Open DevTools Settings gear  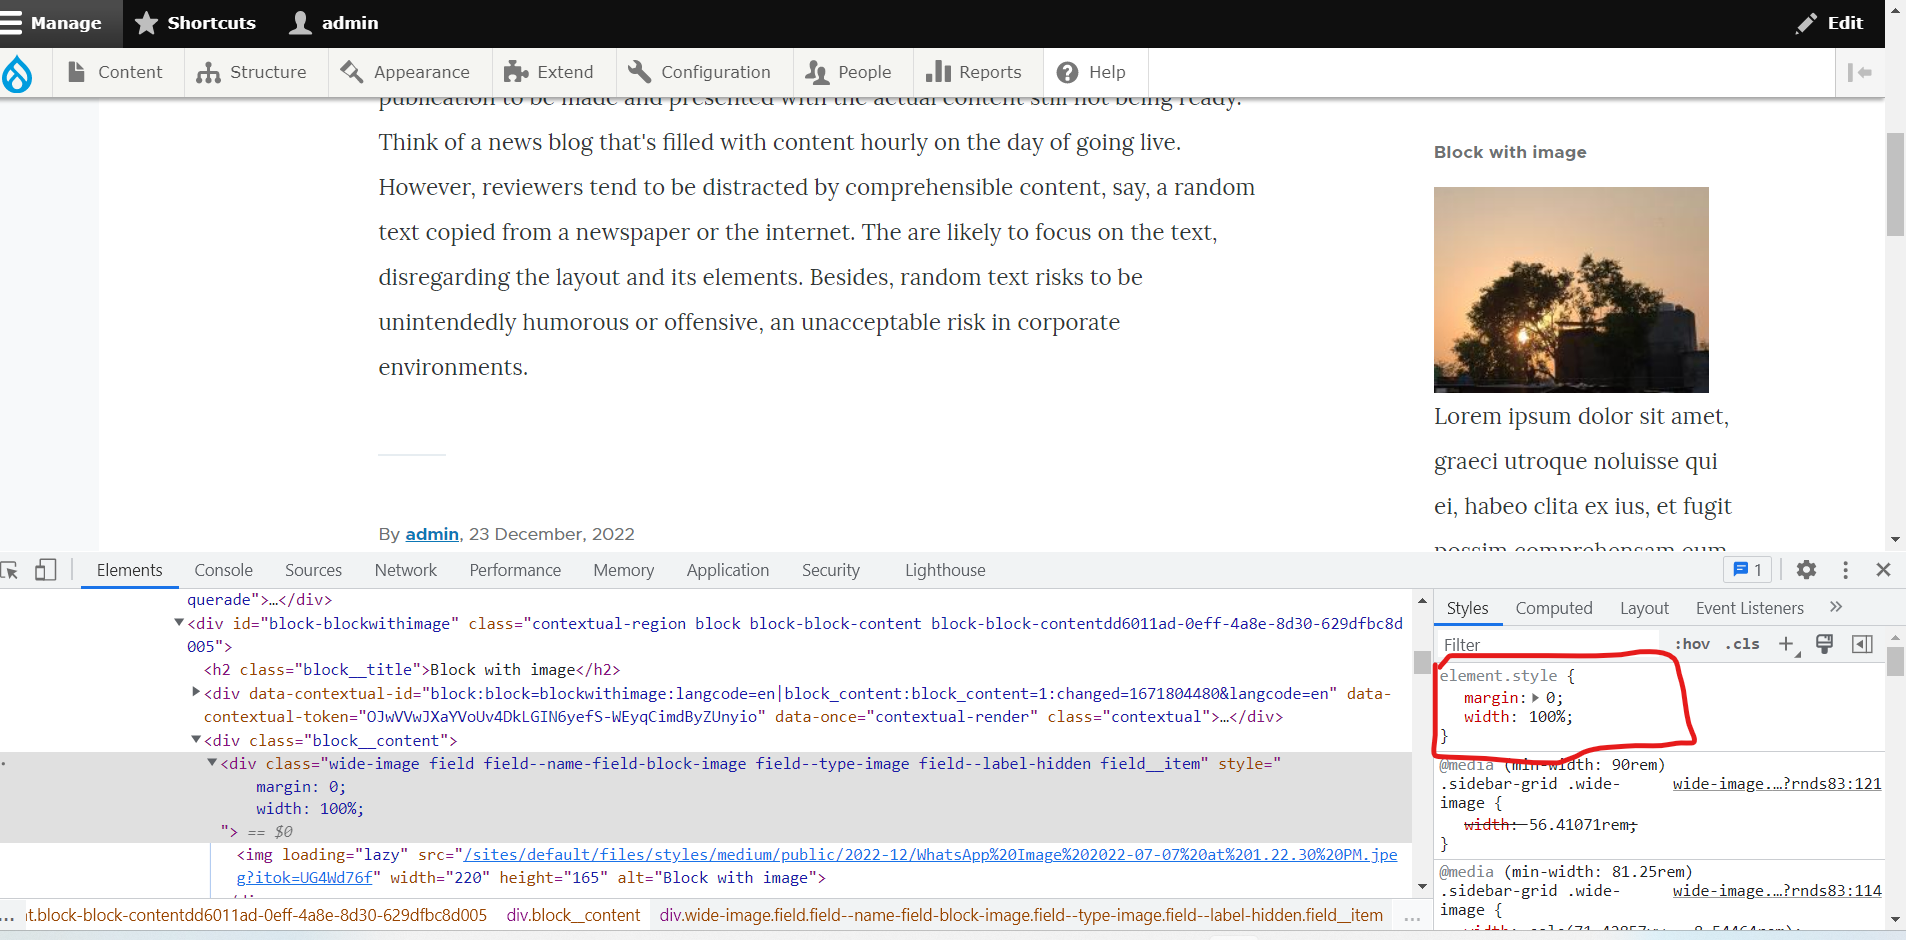[x=1806, y=570]
